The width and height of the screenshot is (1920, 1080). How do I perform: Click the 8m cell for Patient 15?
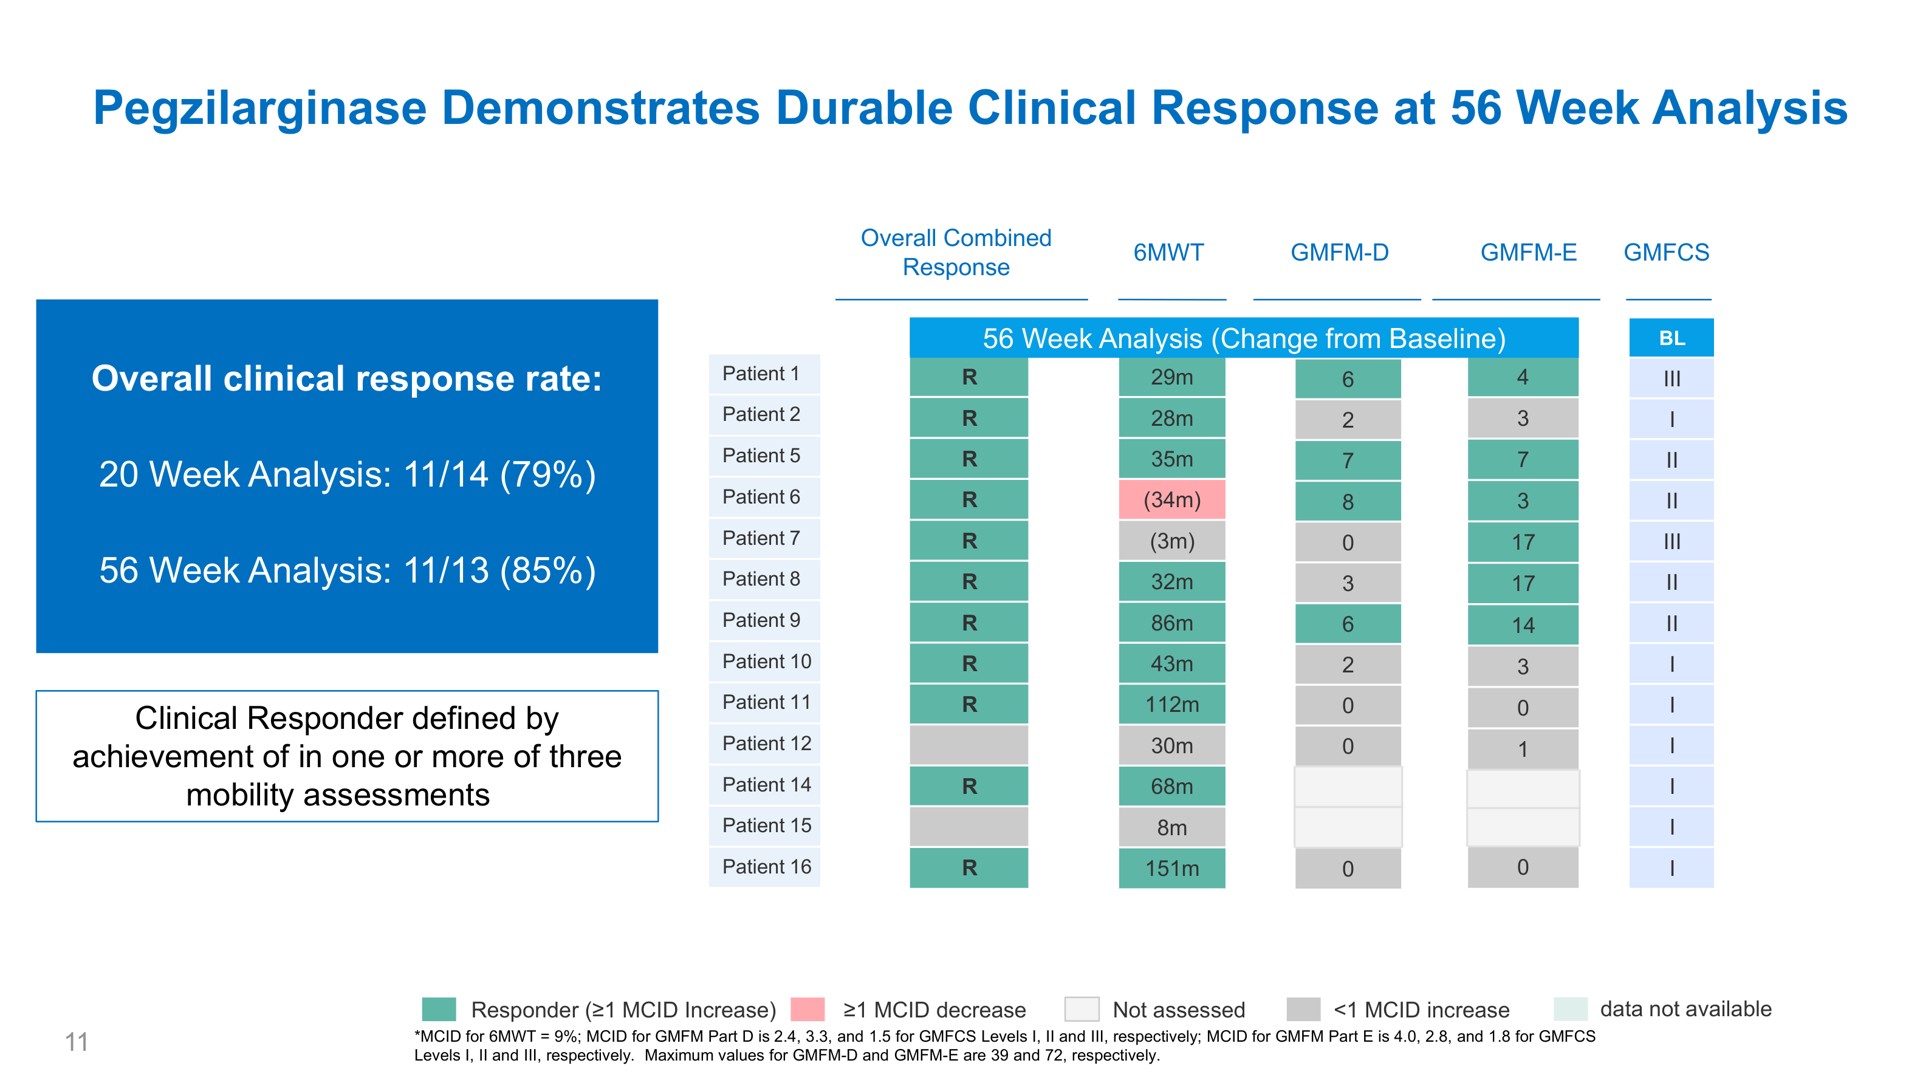click(1172, 827)
